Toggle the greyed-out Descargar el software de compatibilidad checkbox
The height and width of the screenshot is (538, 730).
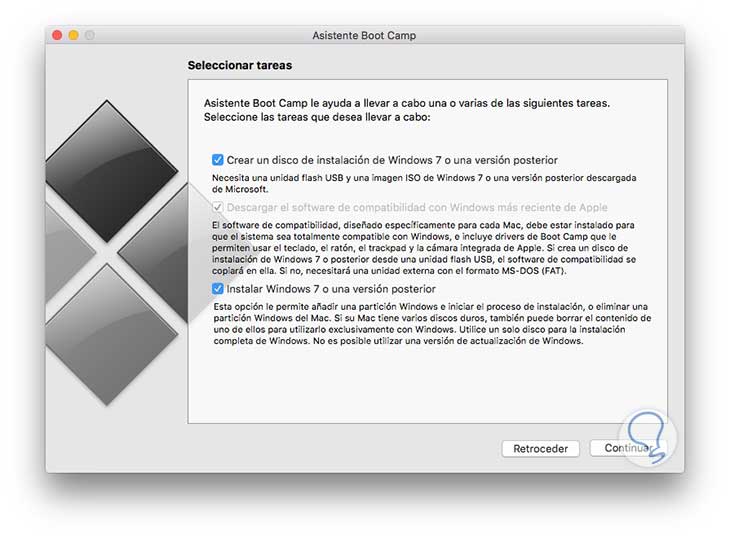(x=217, y=207)
